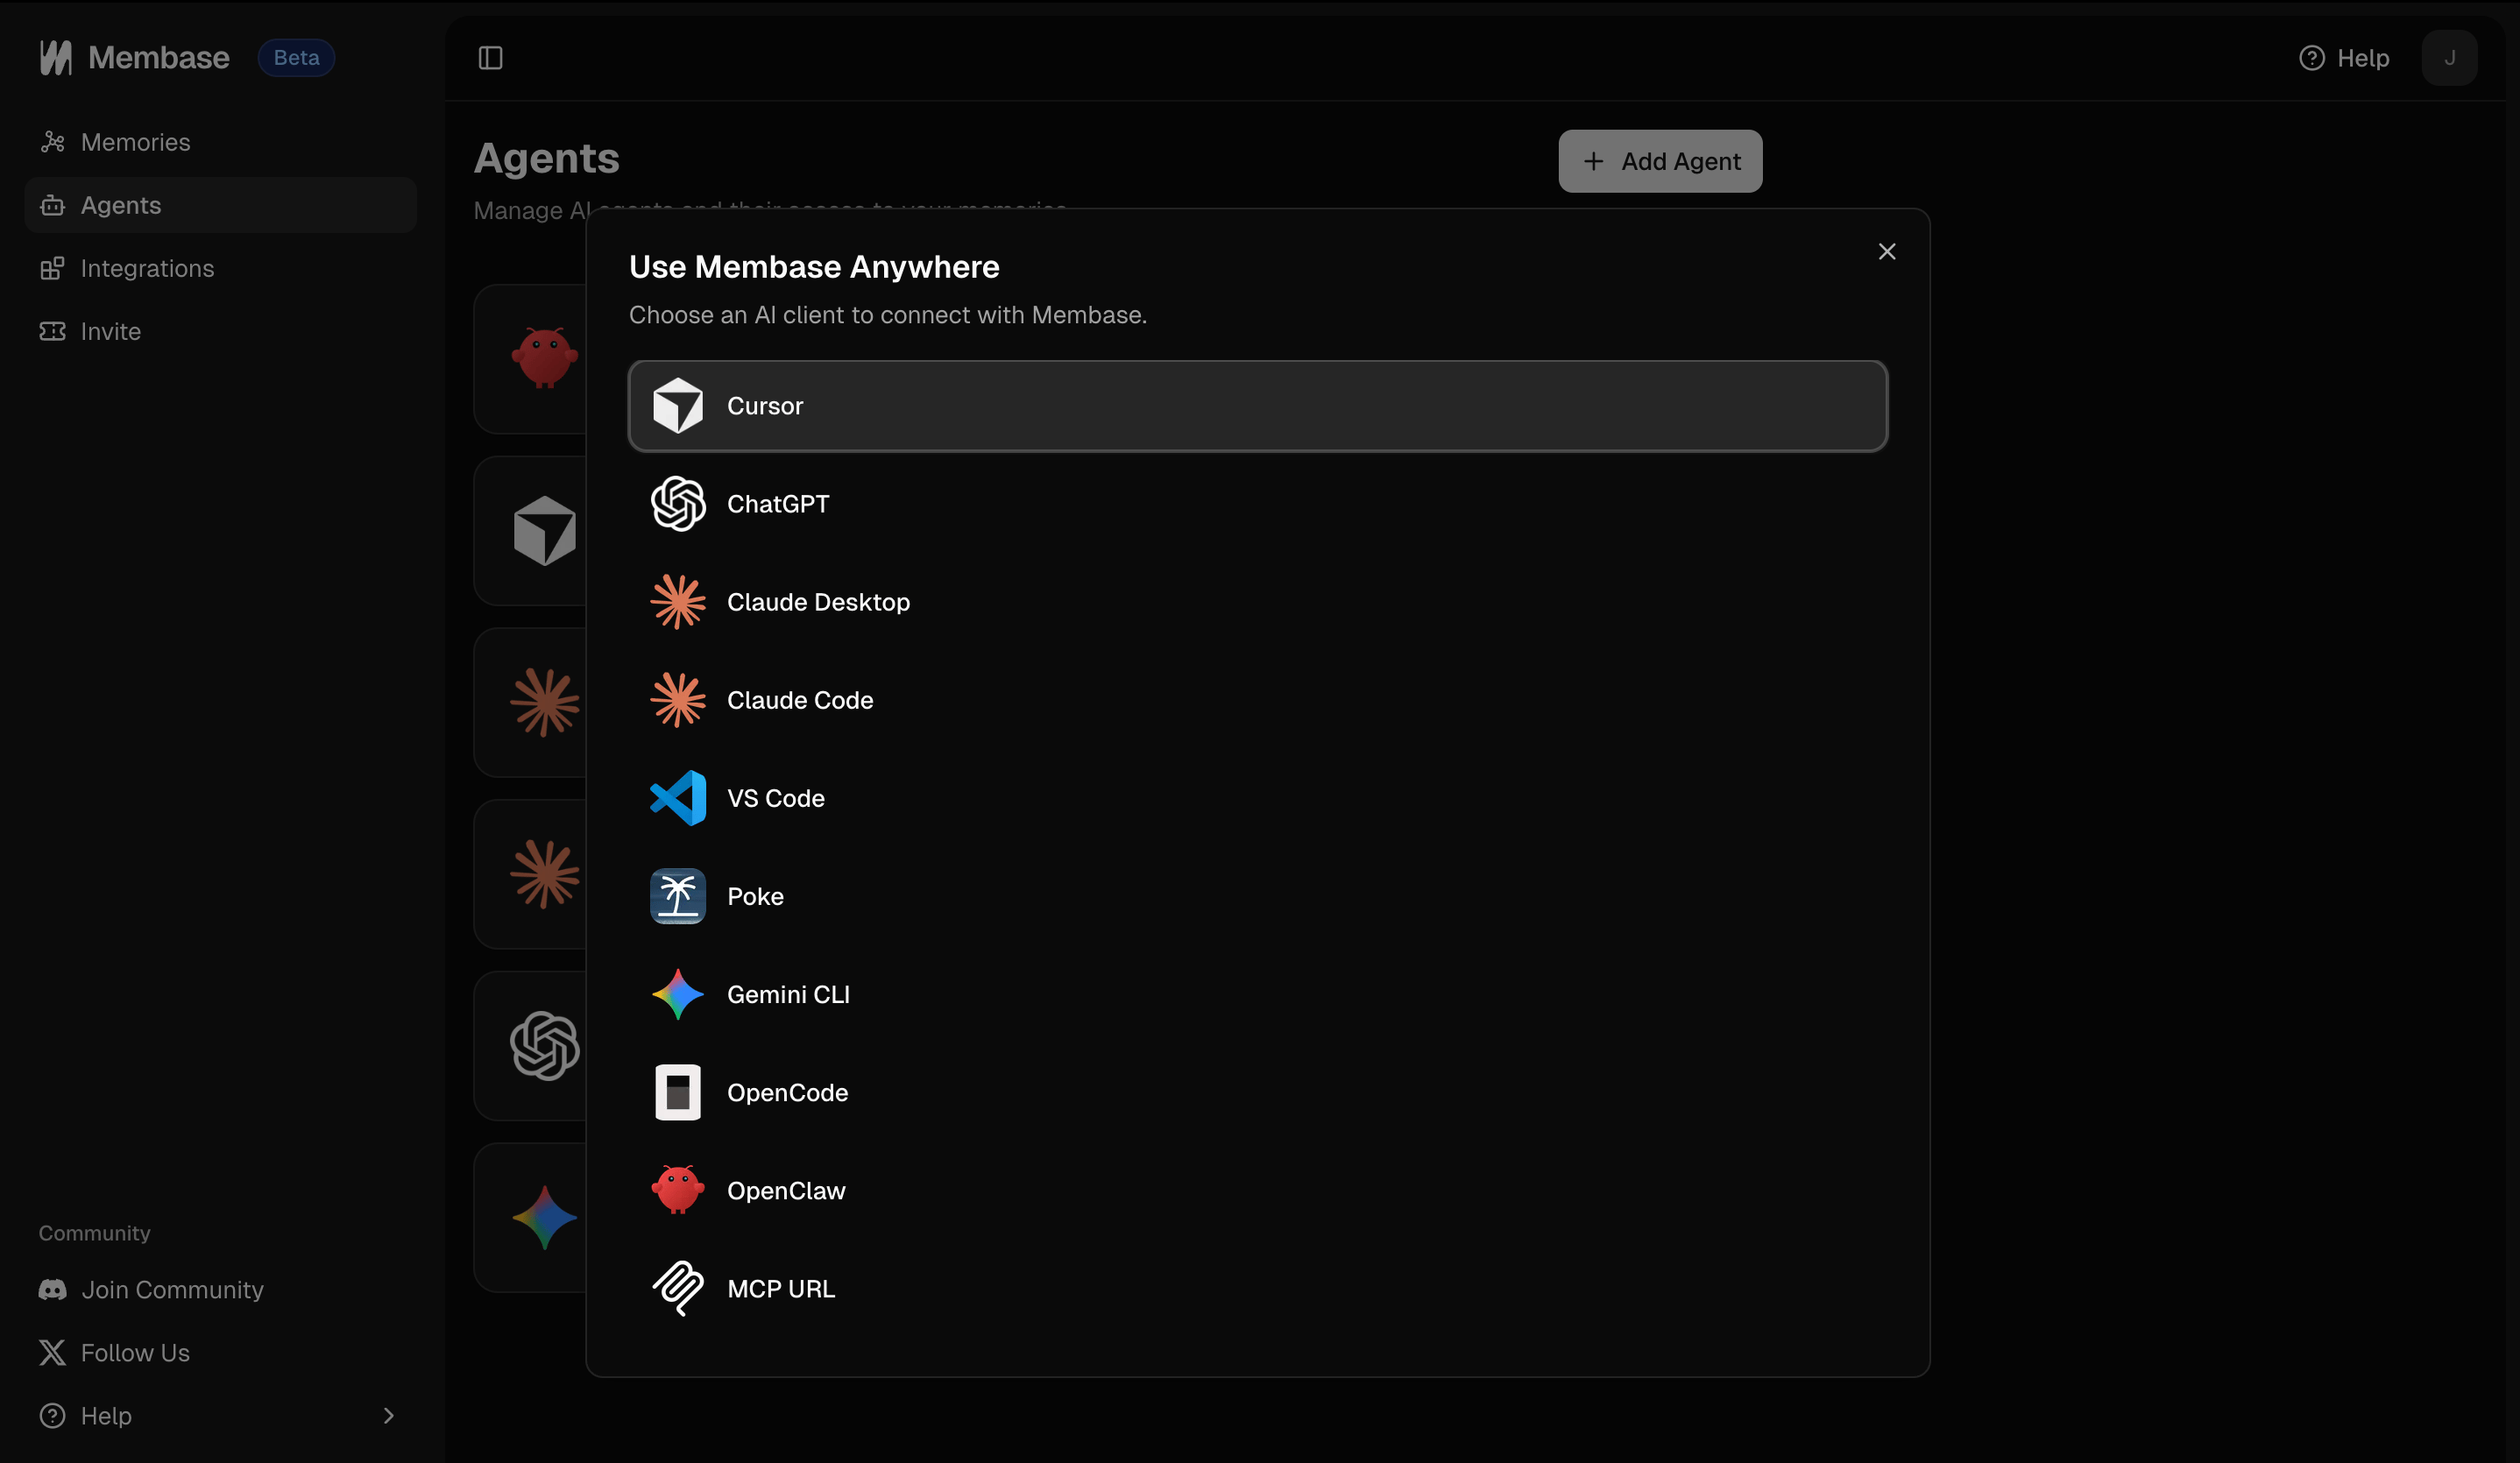Screen dimensions: 2520x1463
Task: Select MCP URL option
Action: [1258, 1288]
